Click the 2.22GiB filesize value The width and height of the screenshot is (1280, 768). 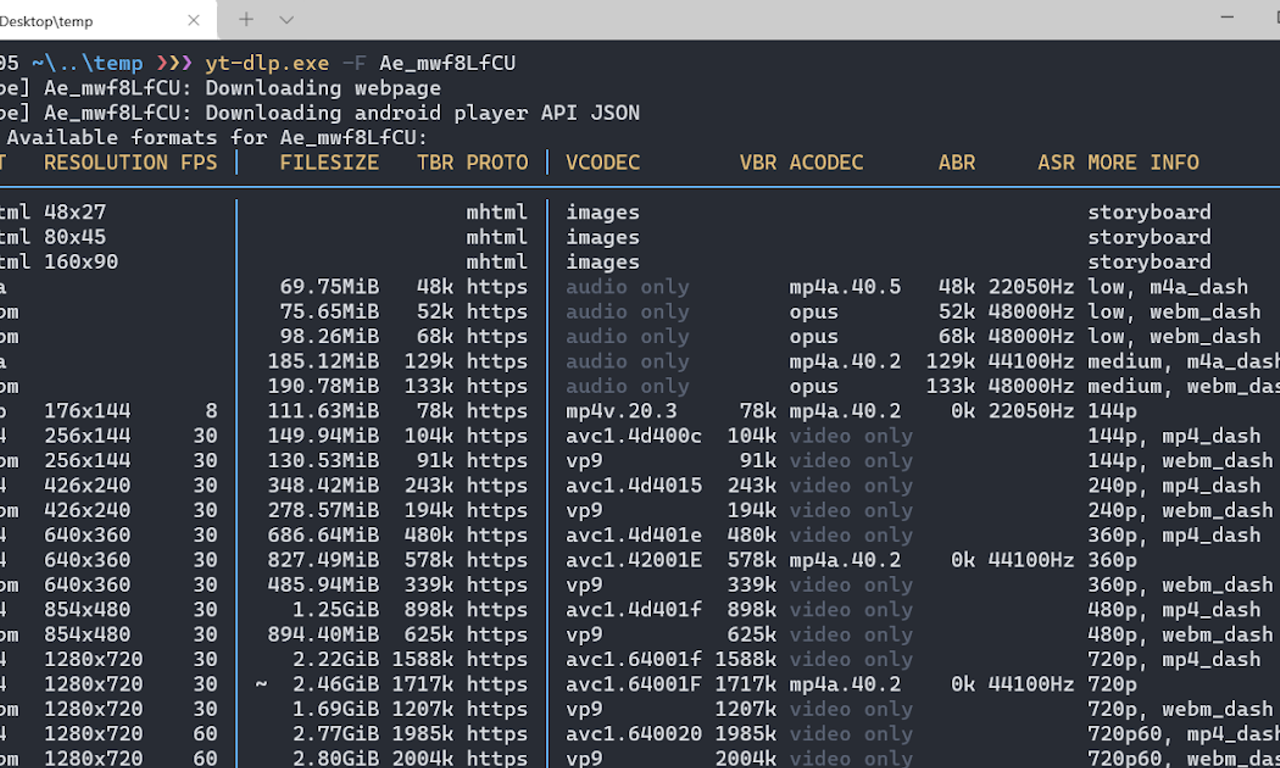coord(336,659)
